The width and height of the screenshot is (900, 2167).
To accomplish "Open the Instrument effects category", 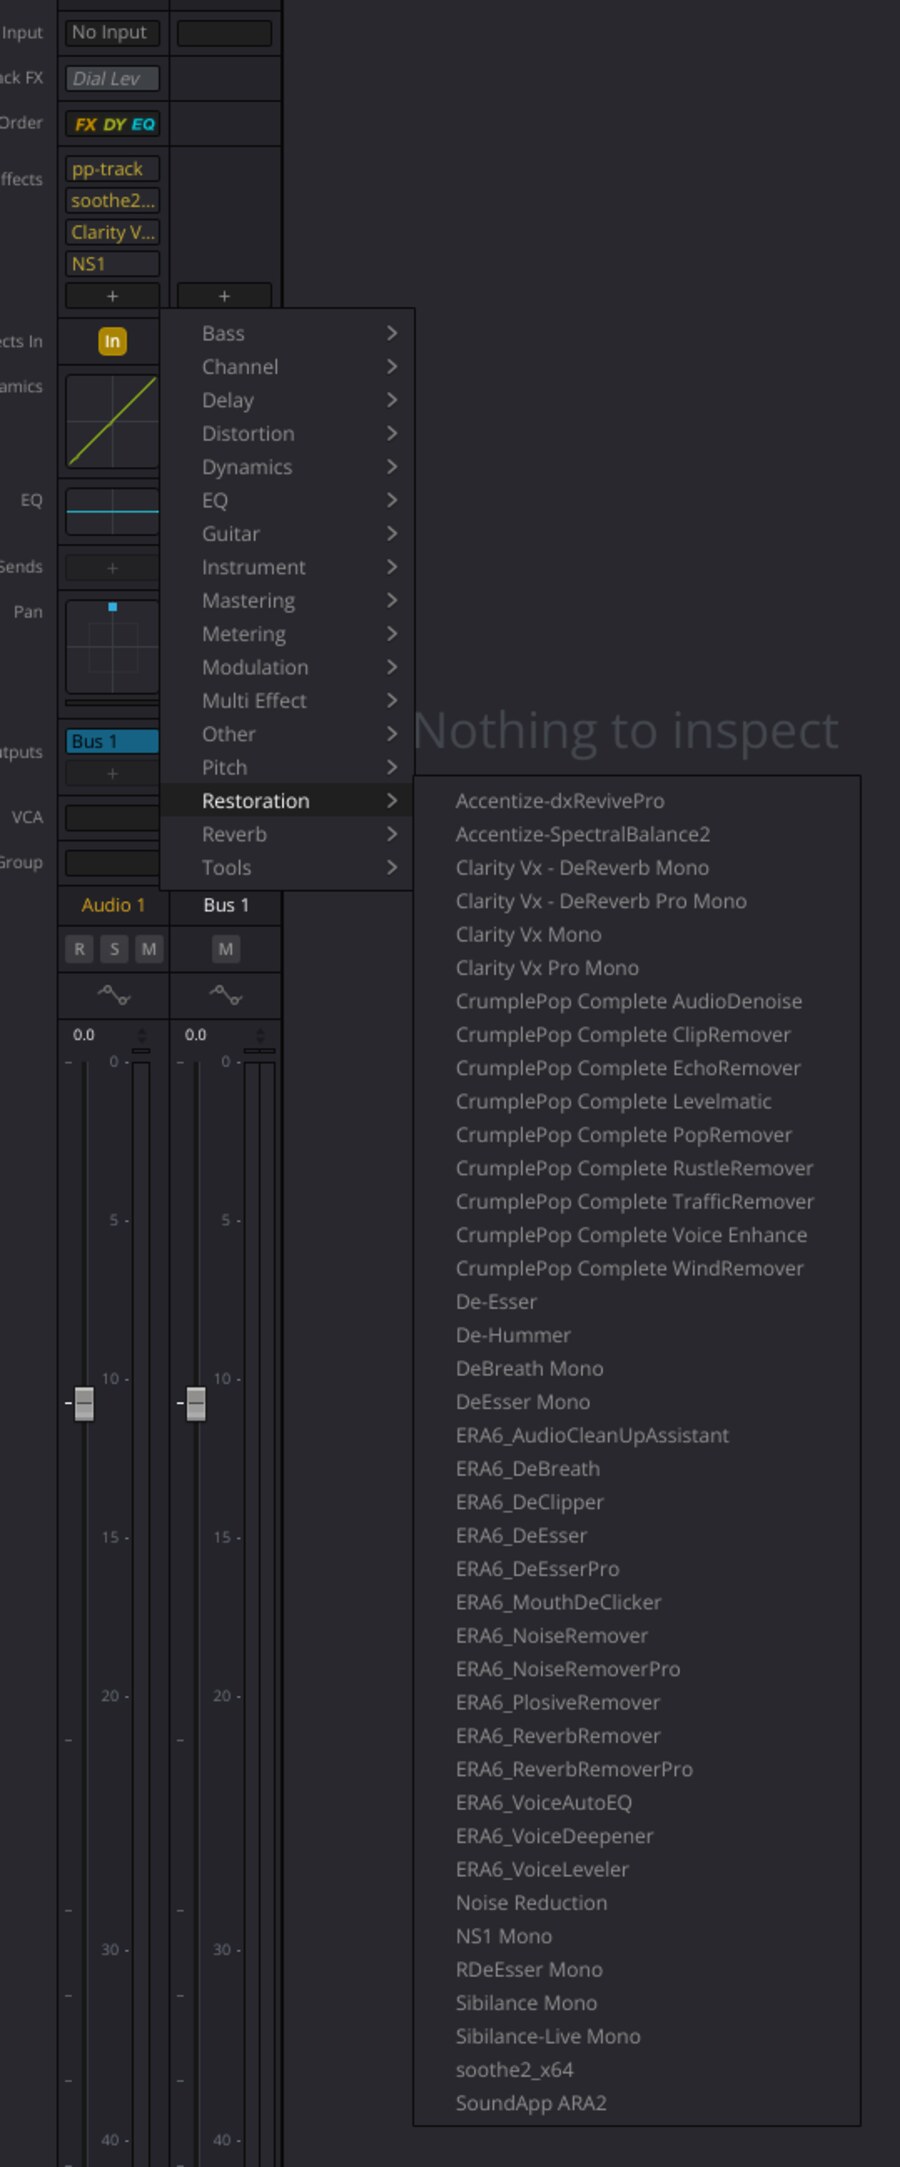I will click(287, 567).
